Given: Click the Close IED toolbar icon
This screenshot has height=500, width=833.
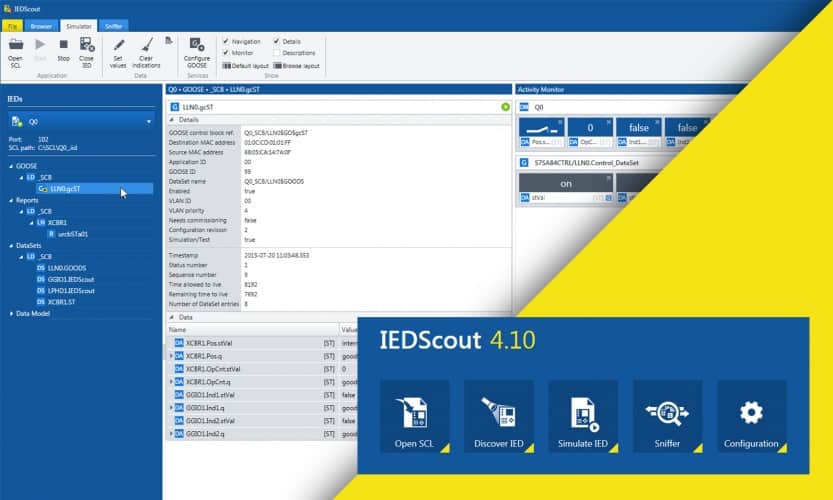Looking at the screenshot, I should pos(86,45).
